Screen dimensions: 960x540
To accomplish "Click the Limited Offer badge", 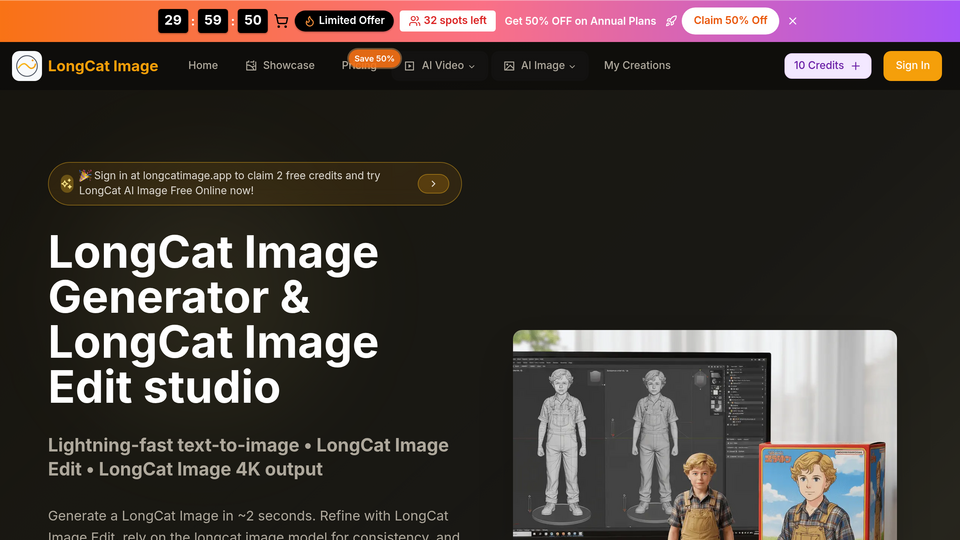I will click(344, 21).
